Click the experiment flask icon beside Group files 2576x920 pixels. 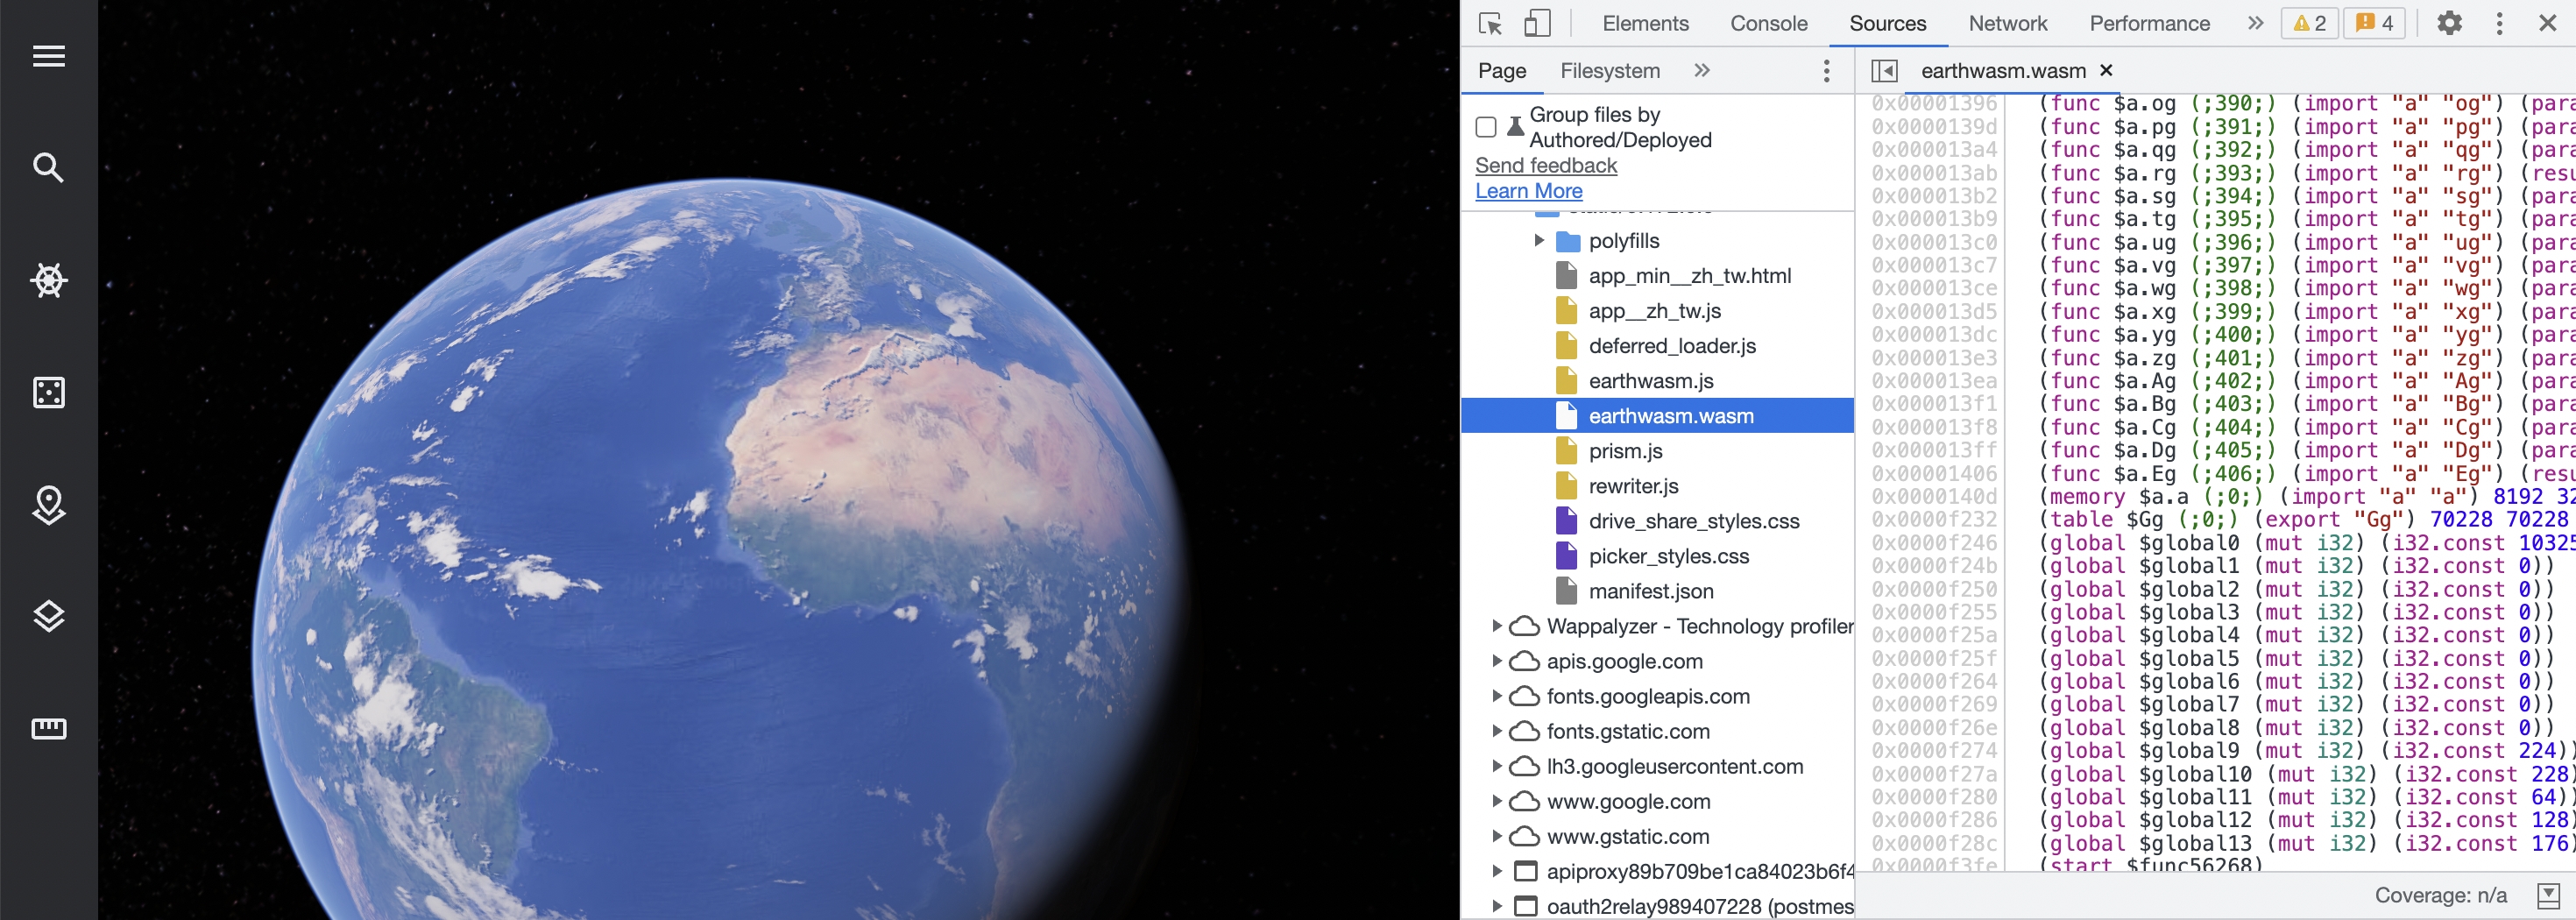(x=1515, y=124)
